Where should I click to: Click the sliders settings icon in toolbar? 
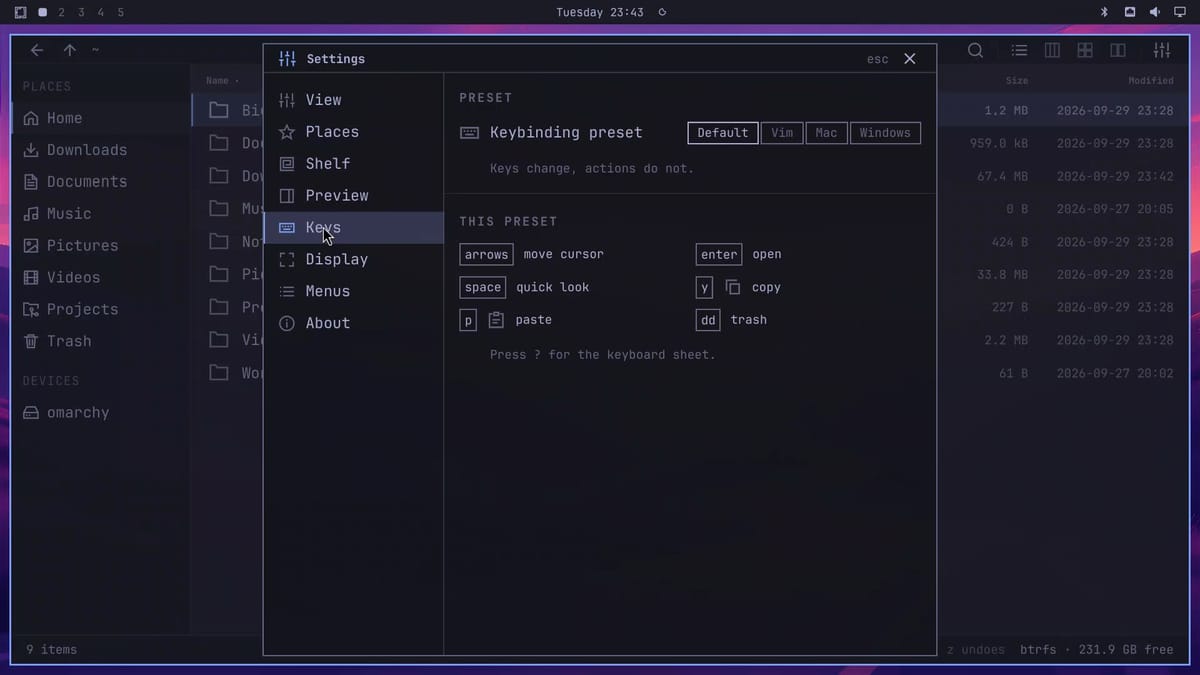(1161, 50)
